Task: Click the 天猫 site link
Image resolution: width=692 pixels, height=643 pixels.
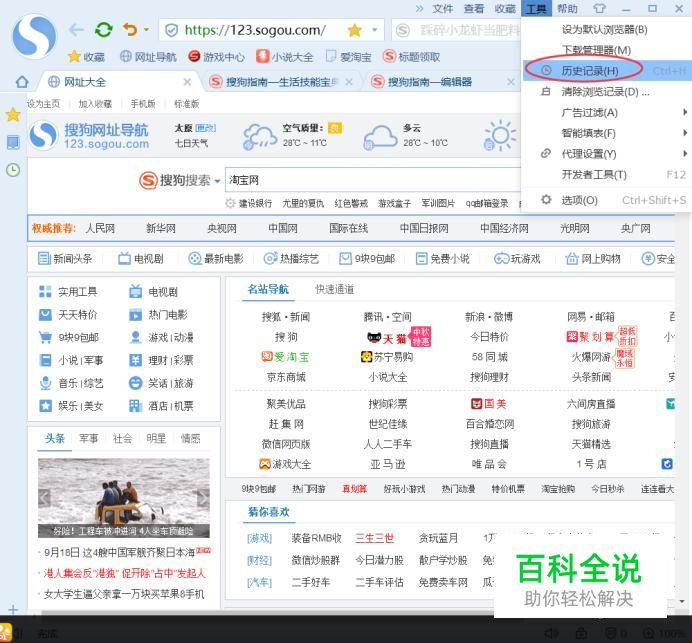Action: tap(387, 338)
